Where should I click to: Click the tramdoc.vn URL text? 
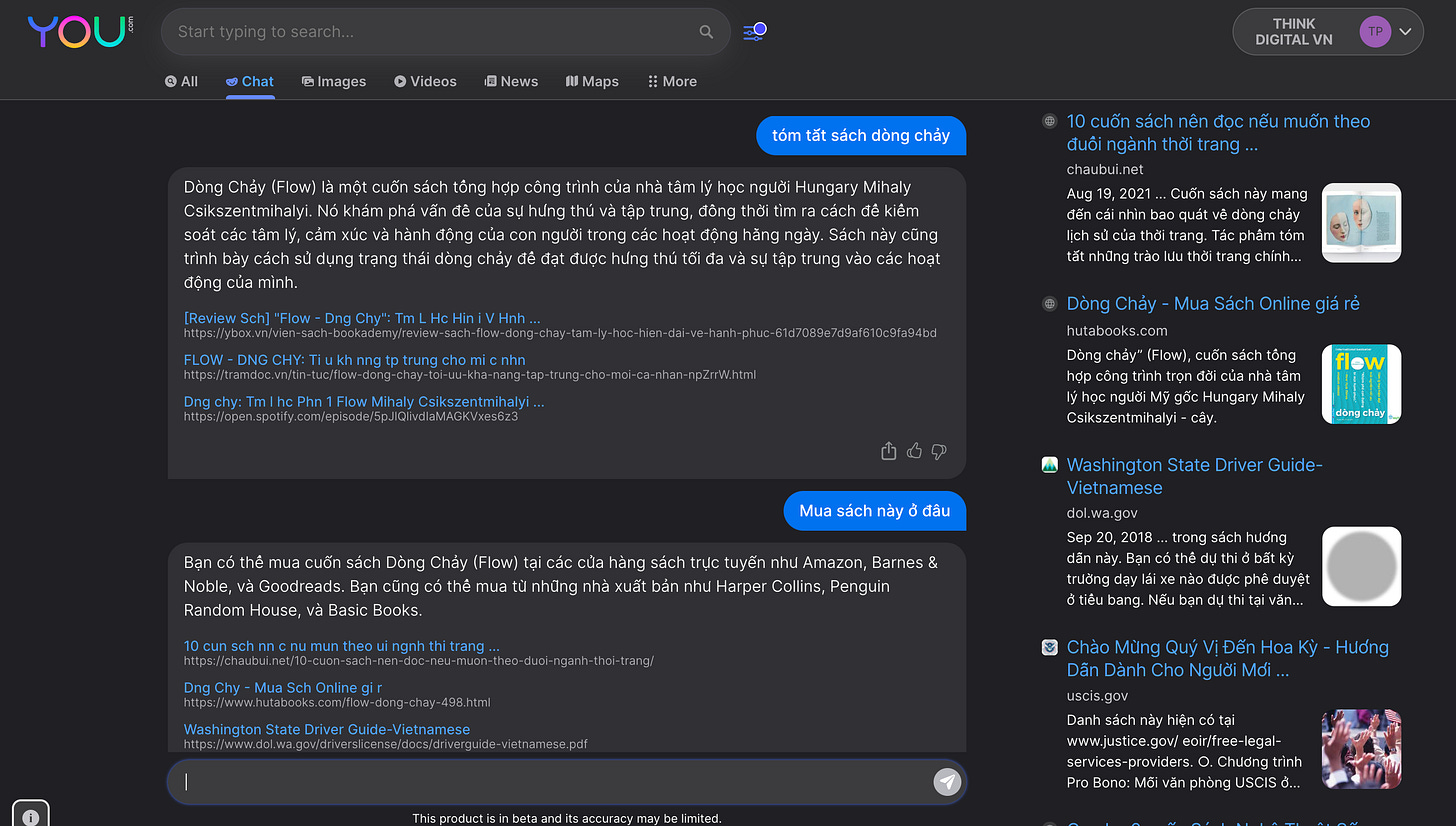(470, 375)
